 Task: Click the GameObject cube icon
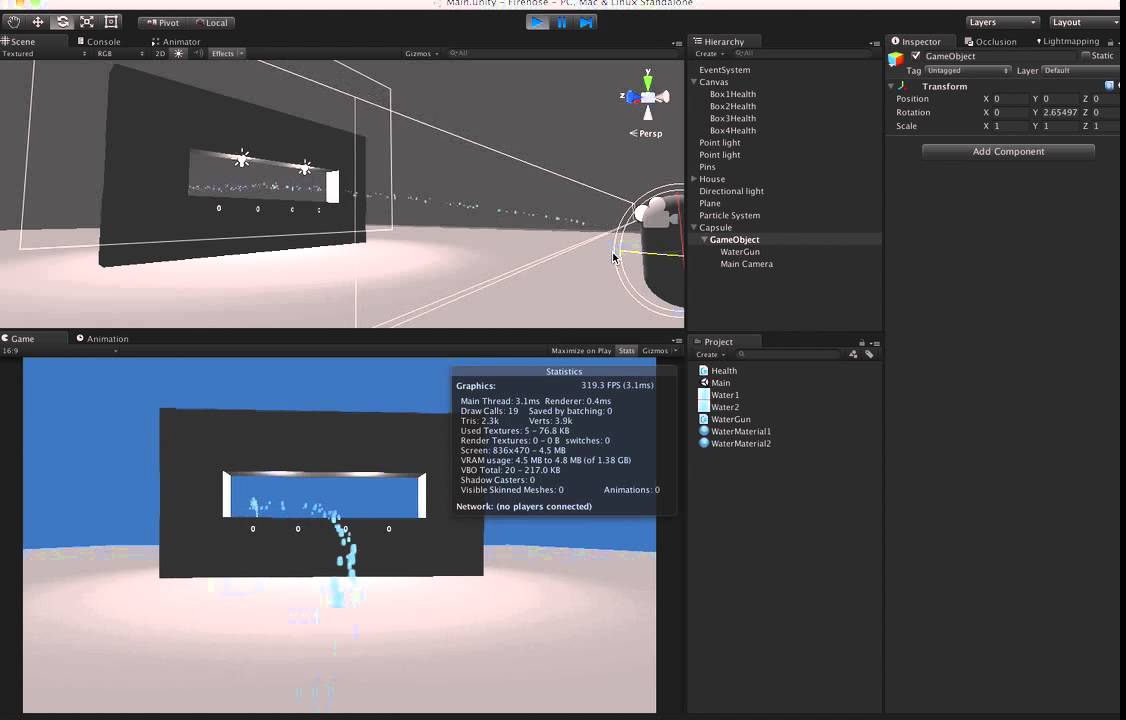click(x=895, y=59)
